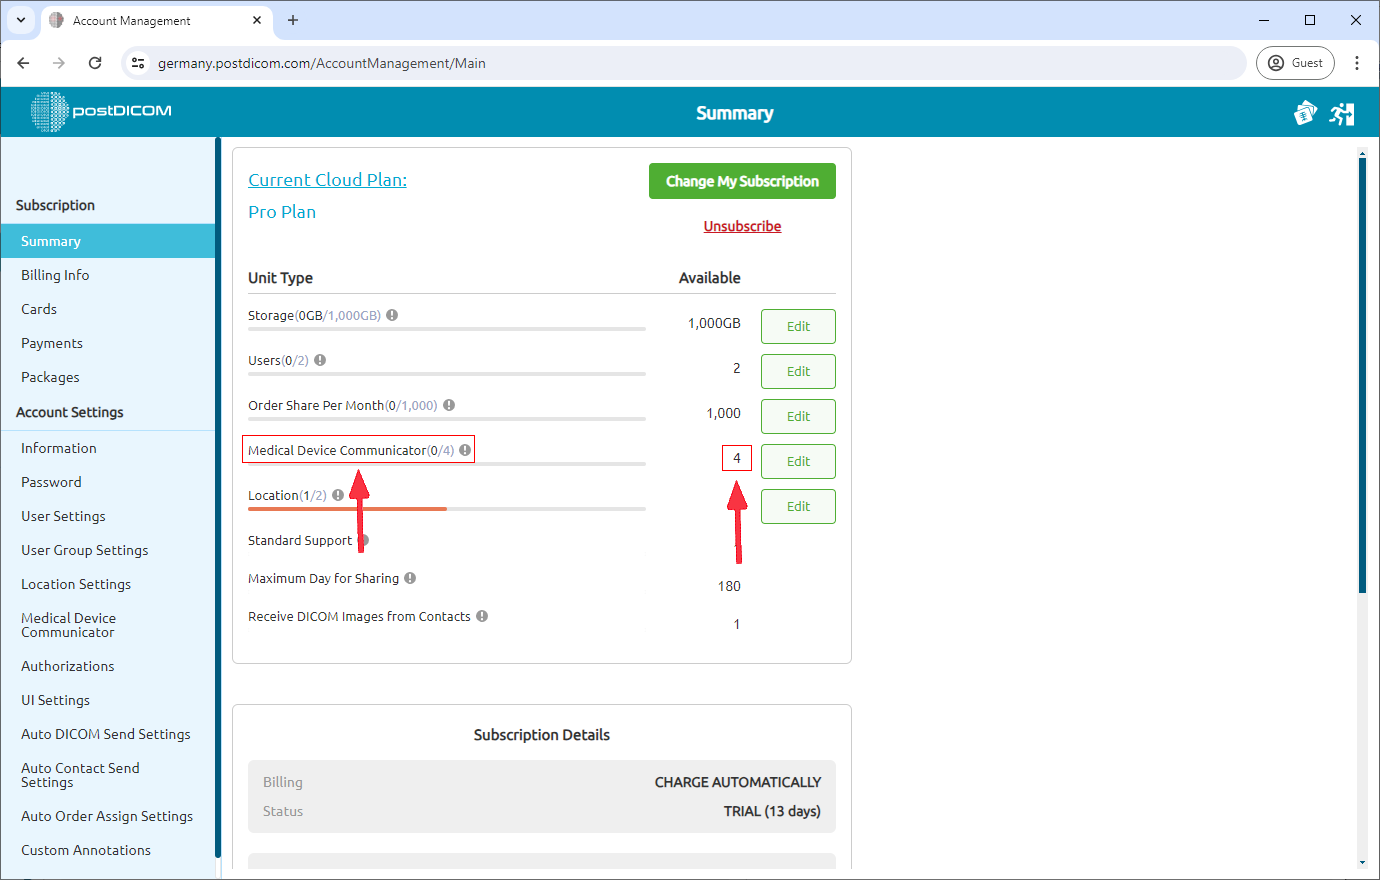Open the tab search chevron at top left
1380x880 pixels.
point(21,20)
